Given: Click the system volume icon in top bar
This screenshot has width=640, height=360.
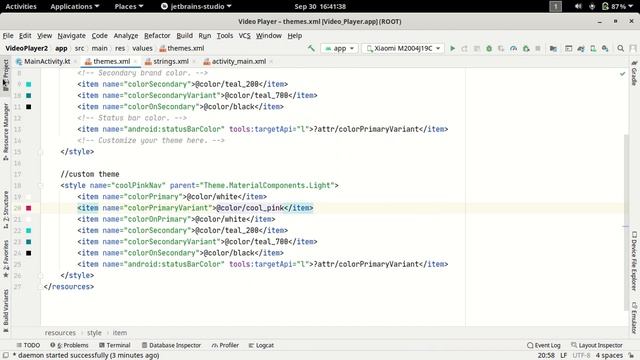Looking at the screenshot, I should point(578,6).
